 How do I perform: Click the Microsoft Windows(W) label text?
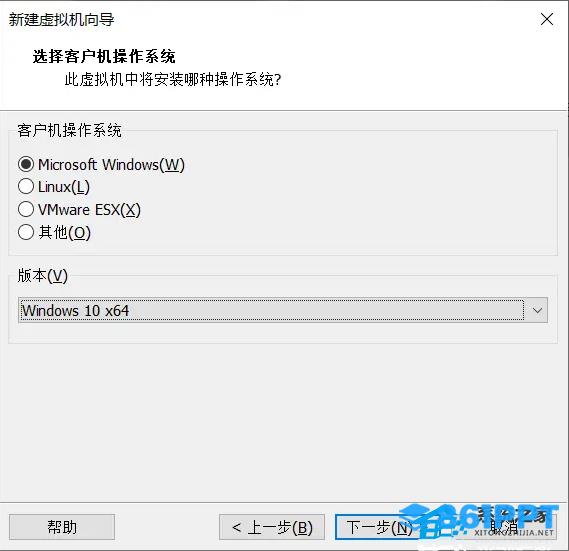point(111,165)
